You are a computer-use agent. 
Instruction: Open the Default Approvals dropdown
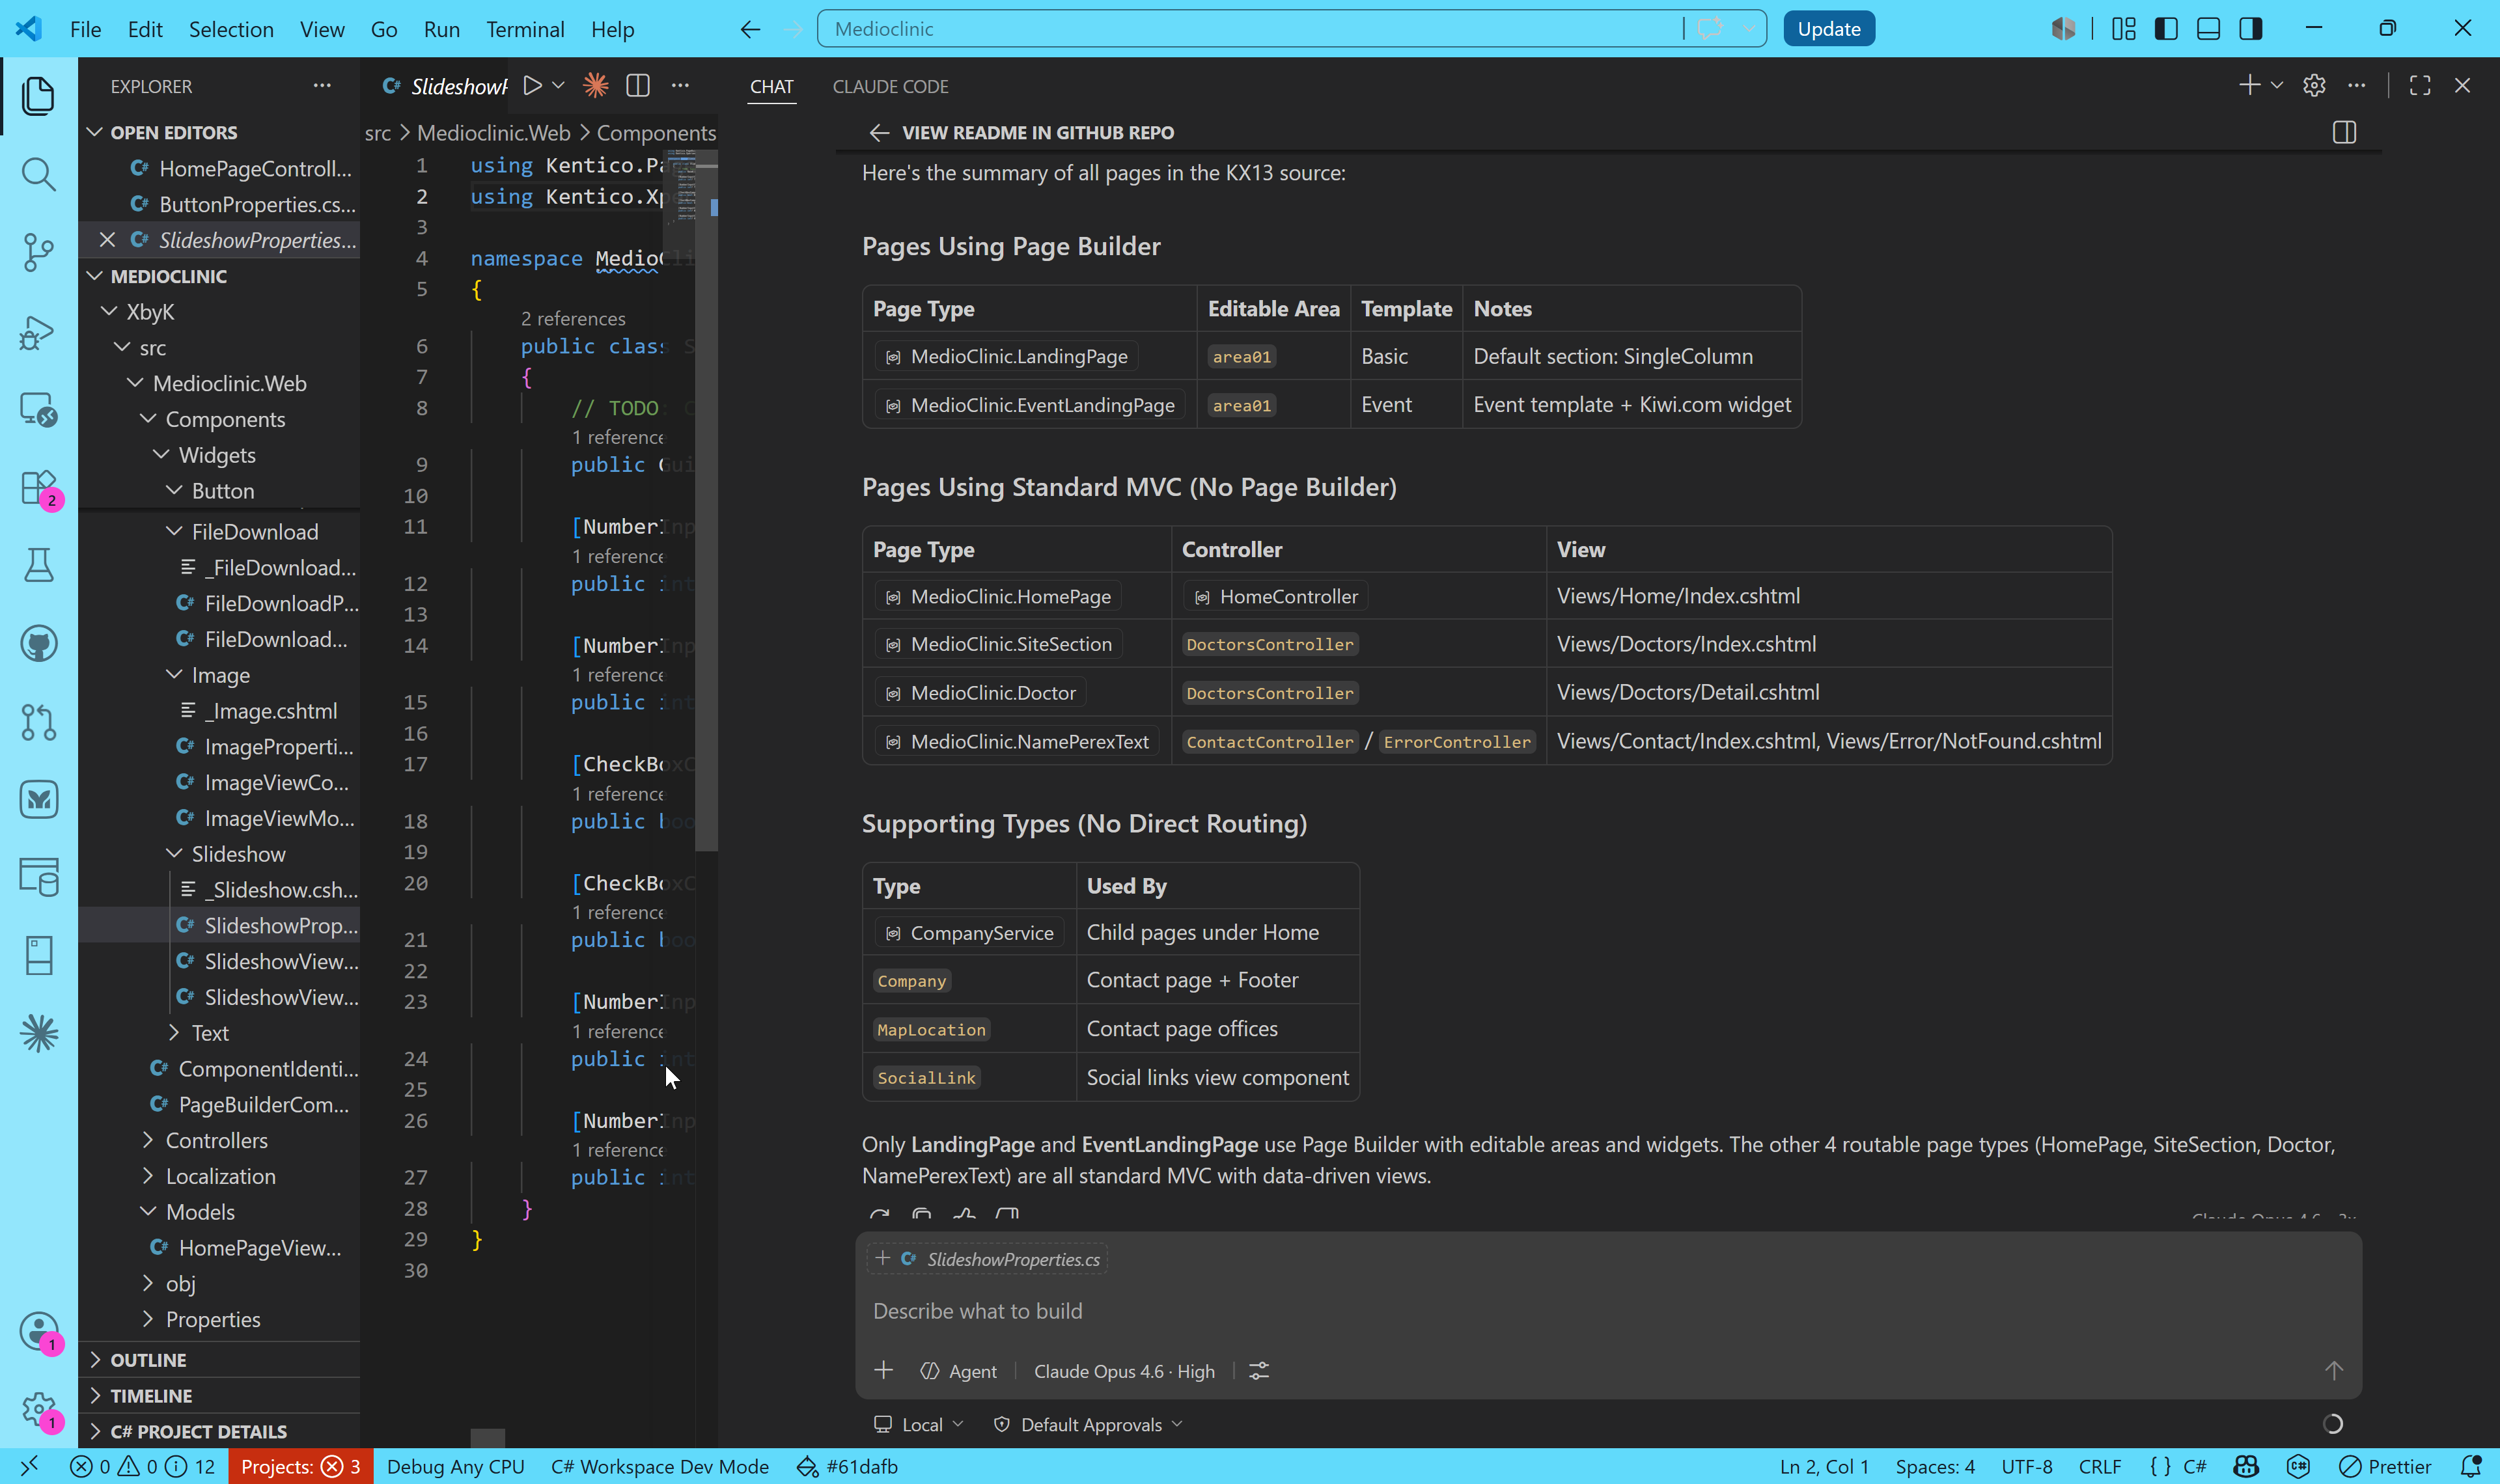[x=1088, y=1424]
